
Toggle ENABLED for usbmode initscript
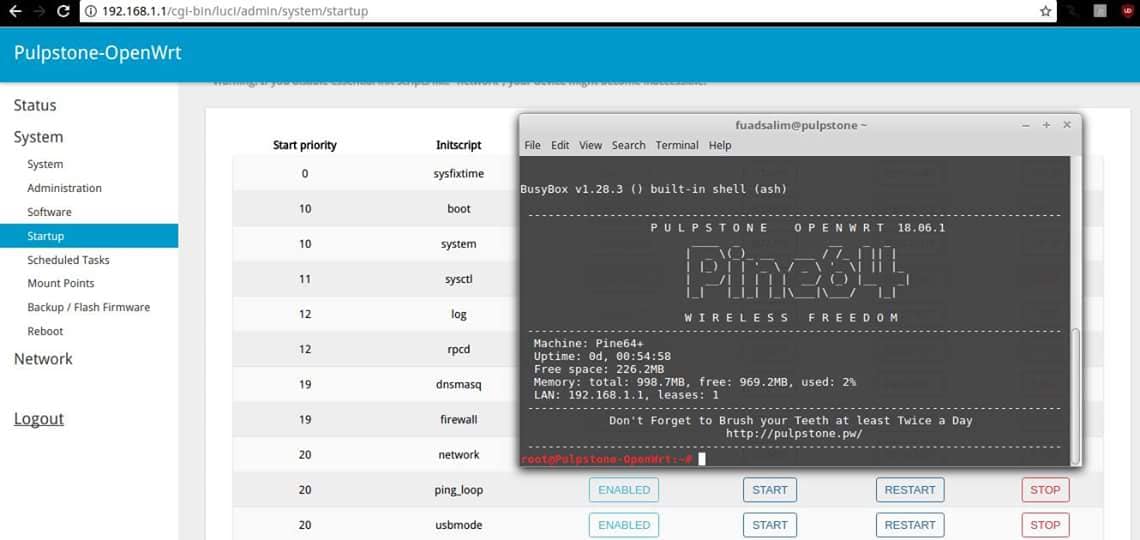(x=624, y=525)
